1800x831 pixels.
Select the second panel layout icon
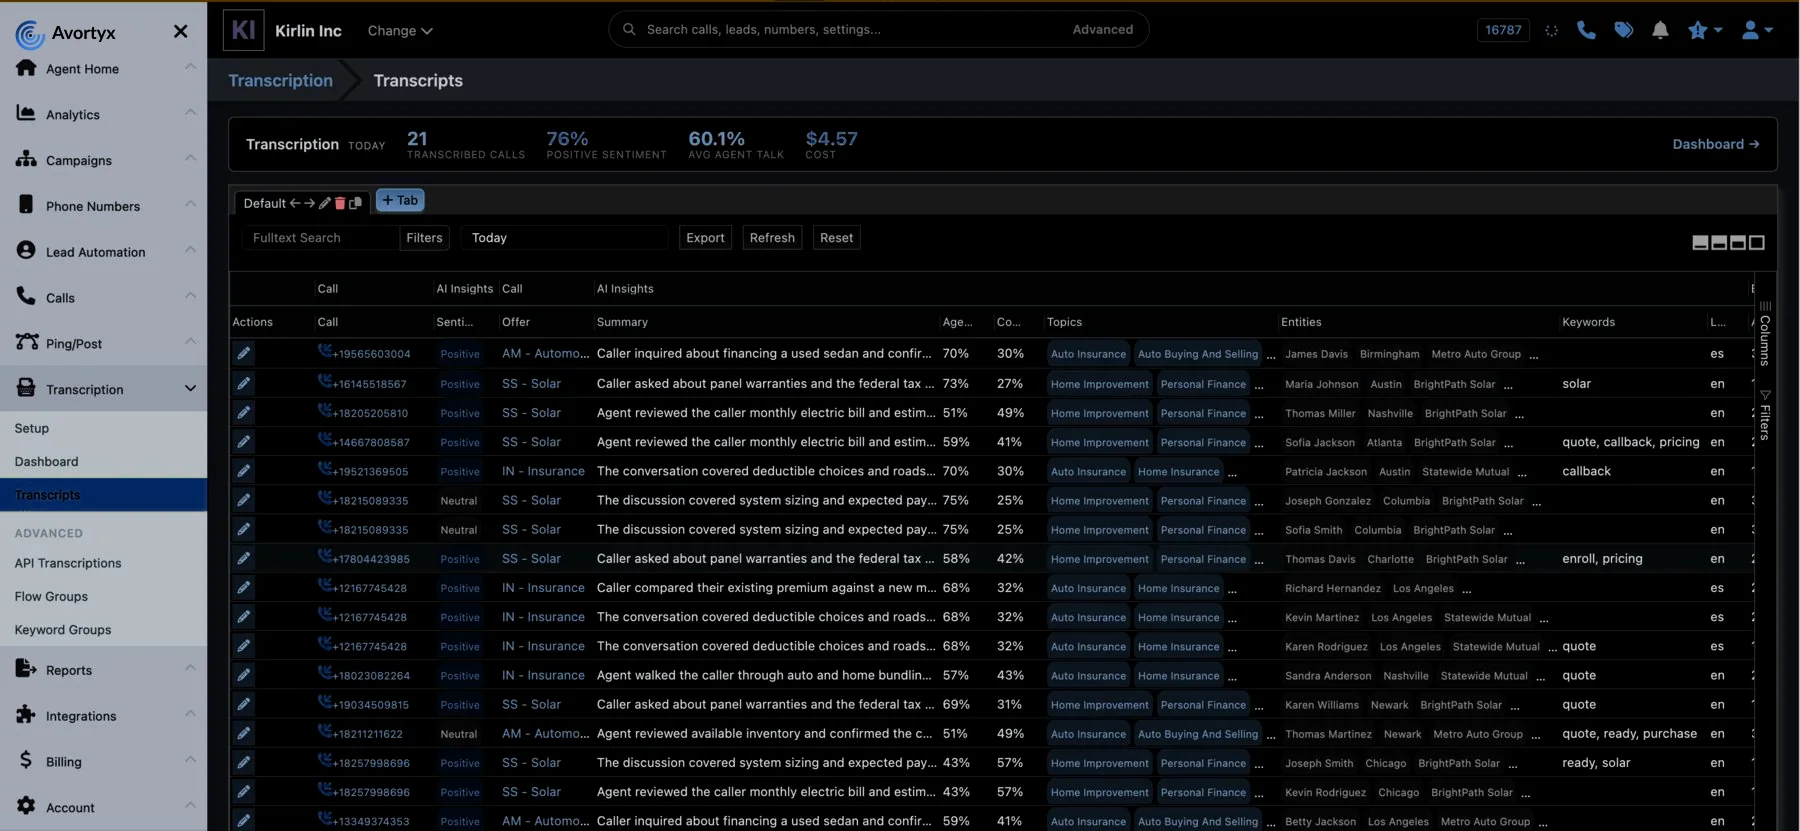[x=1719, y=242]
